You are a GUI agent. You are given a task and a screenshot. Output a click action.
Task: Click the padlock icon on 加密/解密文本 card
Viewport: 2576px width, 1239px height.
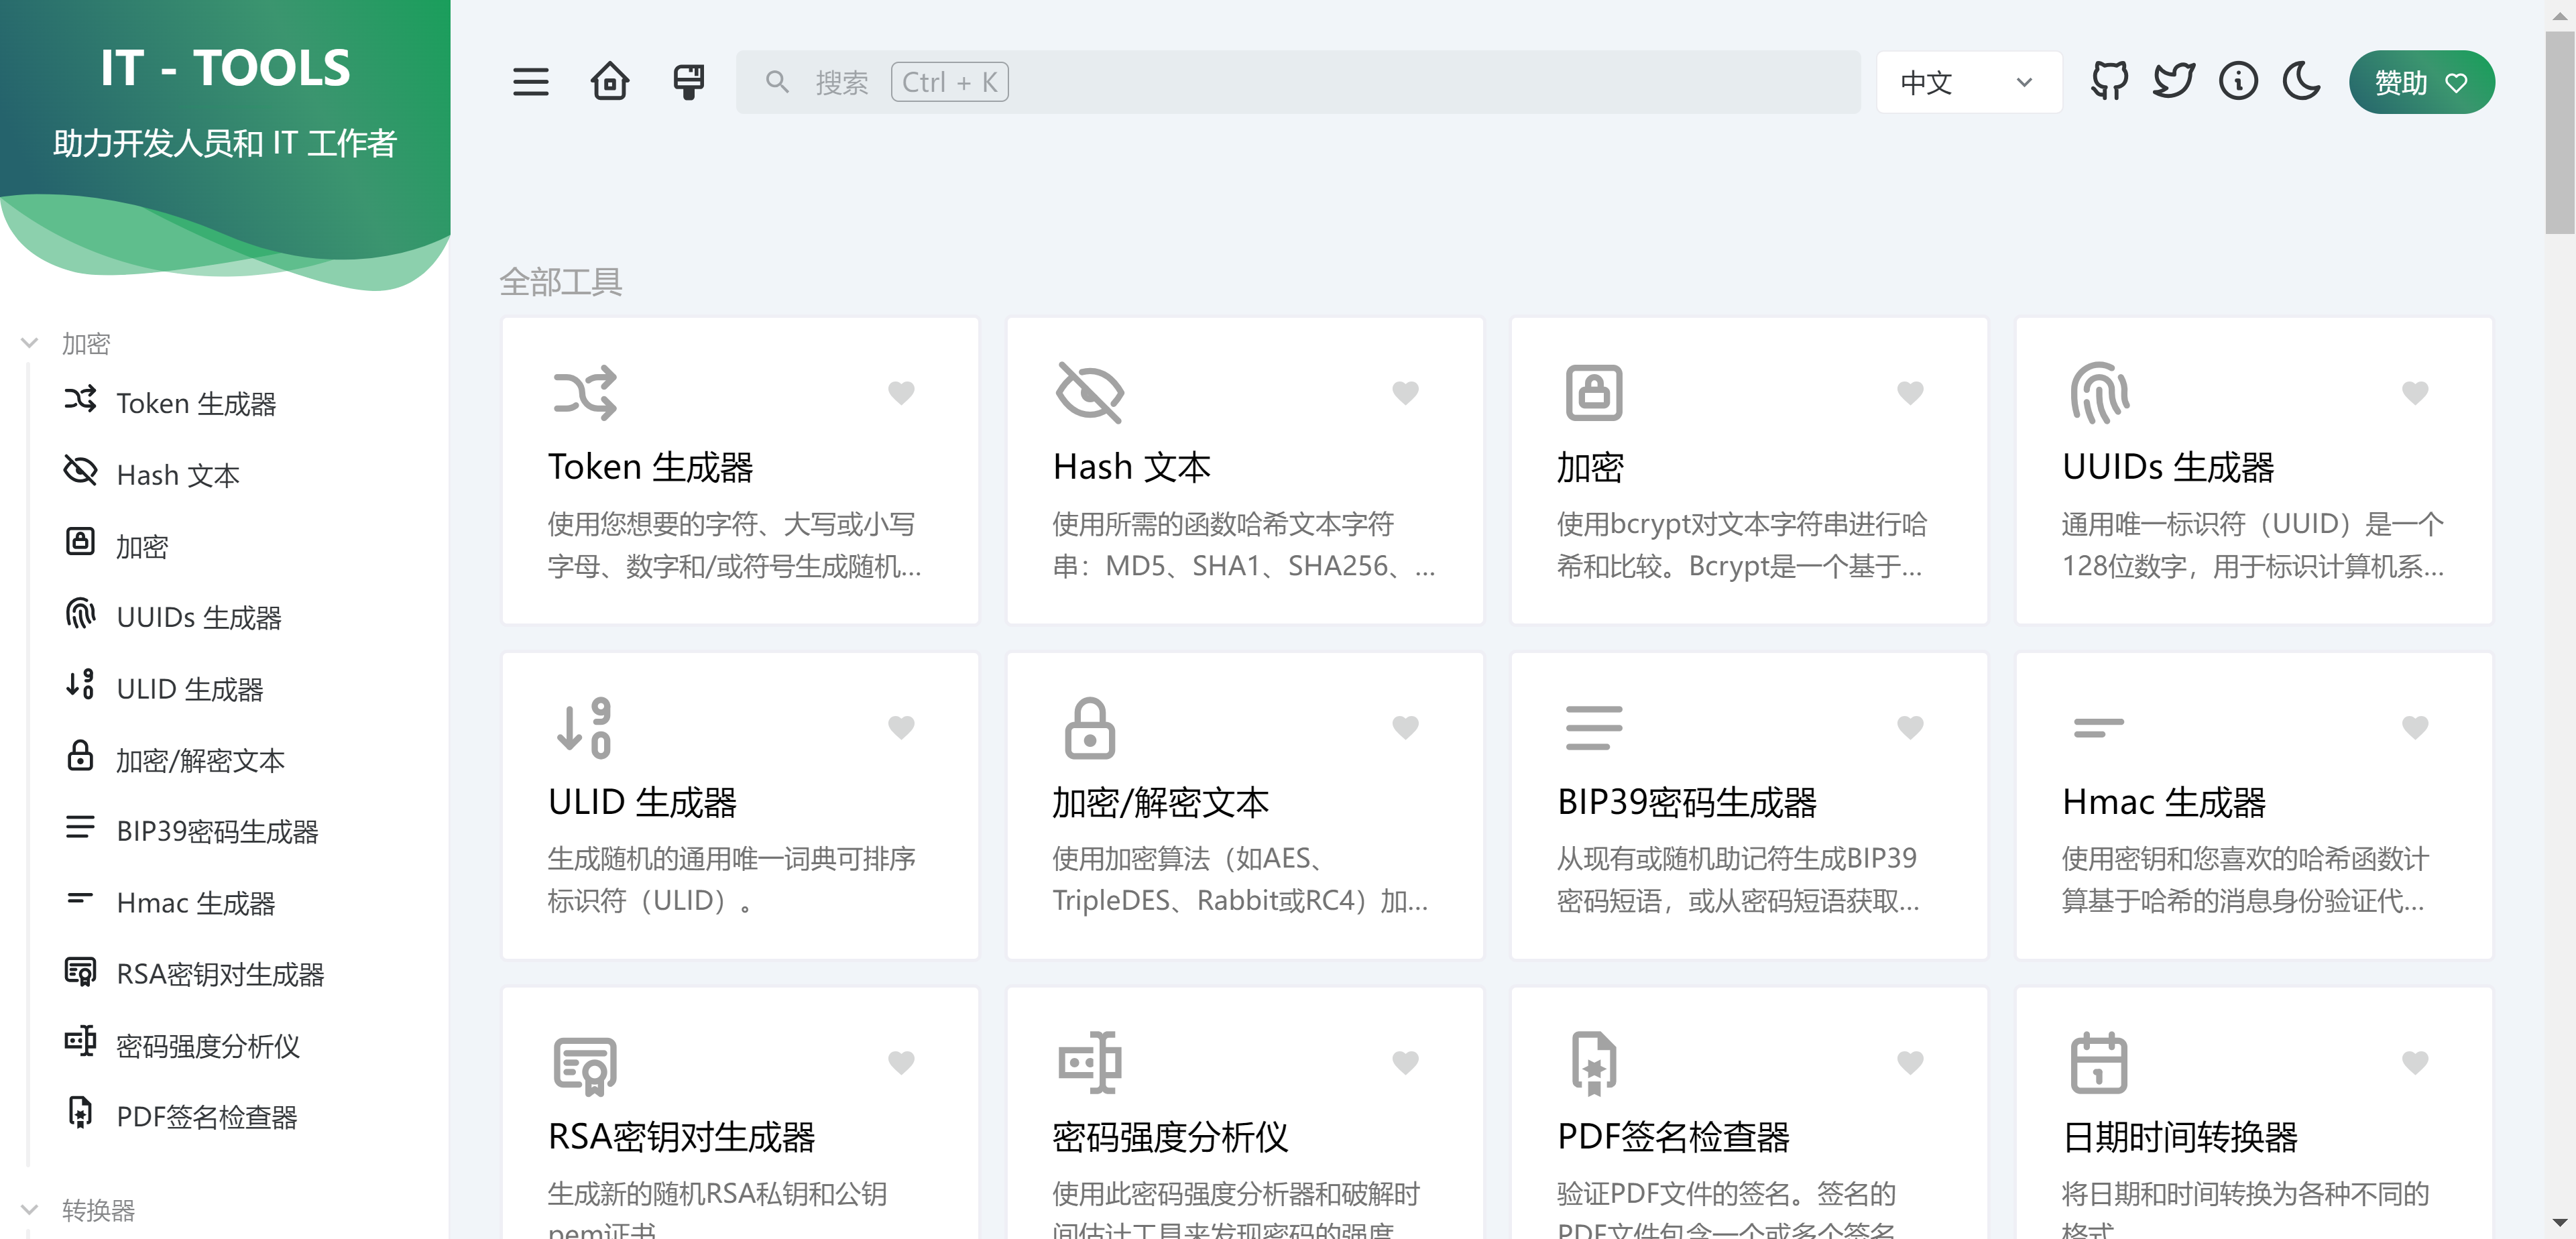click(1089, 728)
